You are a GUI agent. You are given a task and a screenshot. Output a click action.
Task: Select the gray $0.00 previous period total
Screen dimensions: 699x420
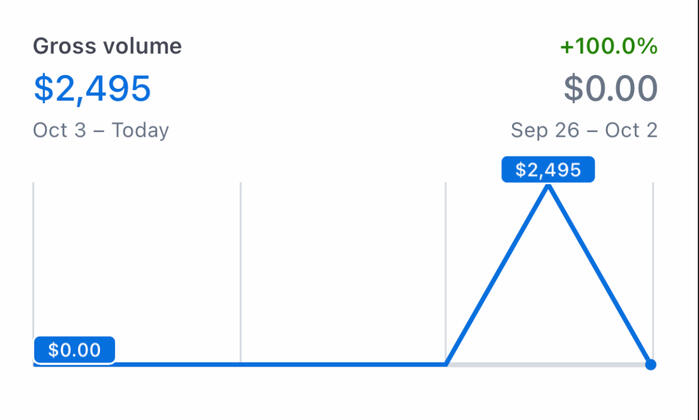click(610, 88)
